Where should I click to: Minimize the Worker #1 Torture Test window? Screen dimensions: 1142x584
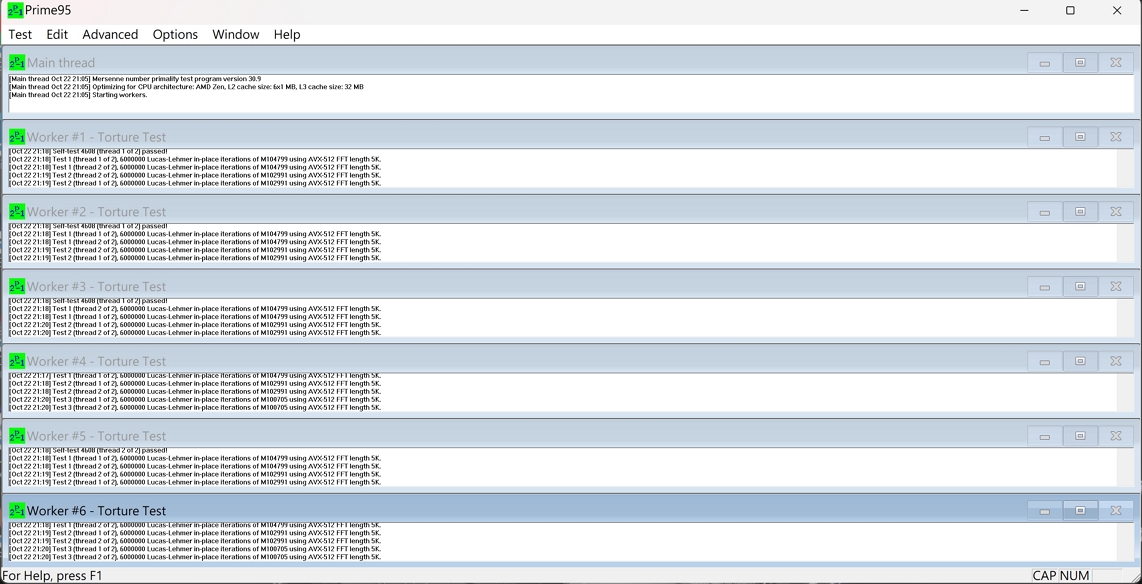tap(1044, 137)
